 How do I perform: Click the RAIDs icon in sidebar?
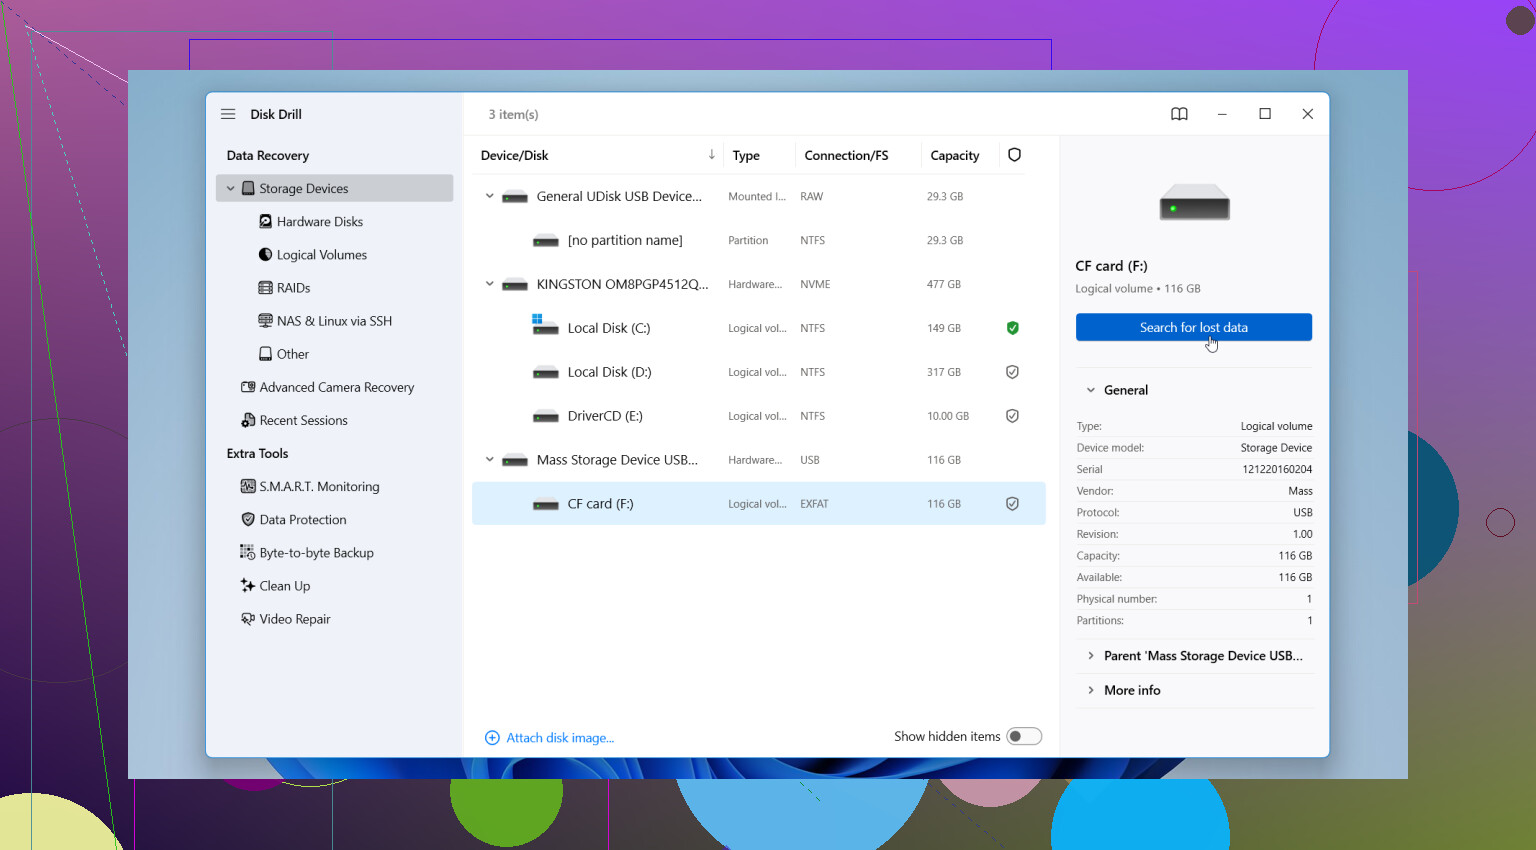[x=265, y=288]
